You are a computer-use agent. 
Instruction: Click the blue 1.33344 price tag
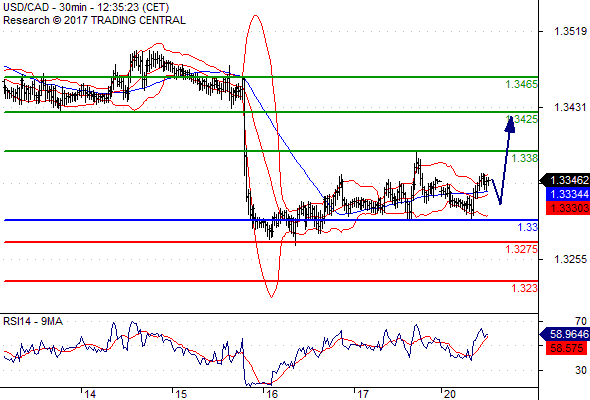pos(568,194)
